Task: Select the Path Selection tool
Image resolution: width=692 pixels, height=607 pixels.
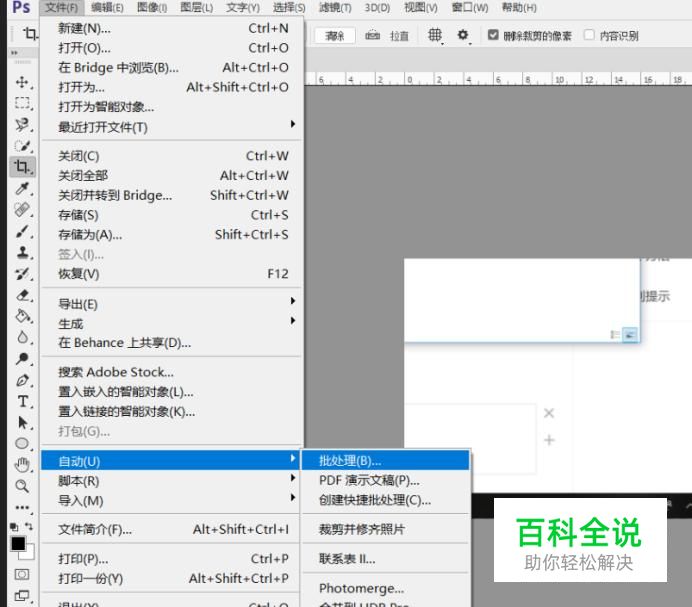Action: pos(22,422)
